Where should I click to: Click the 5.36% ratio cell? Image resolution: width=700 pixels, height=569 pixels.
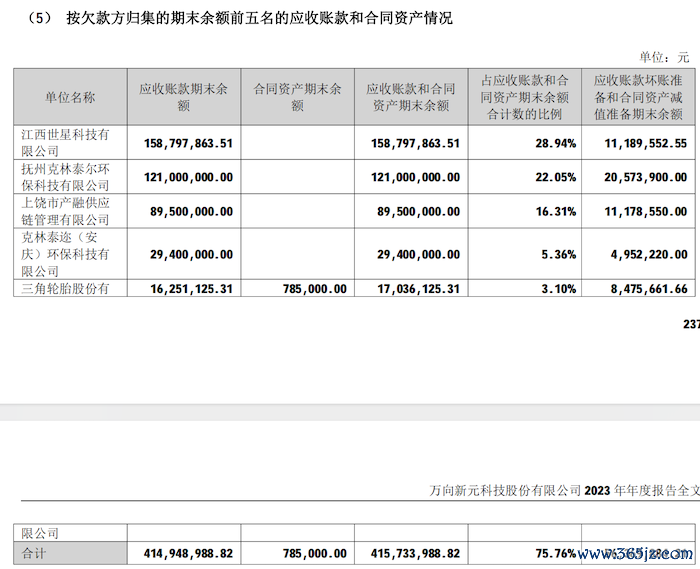pos(559,255)
